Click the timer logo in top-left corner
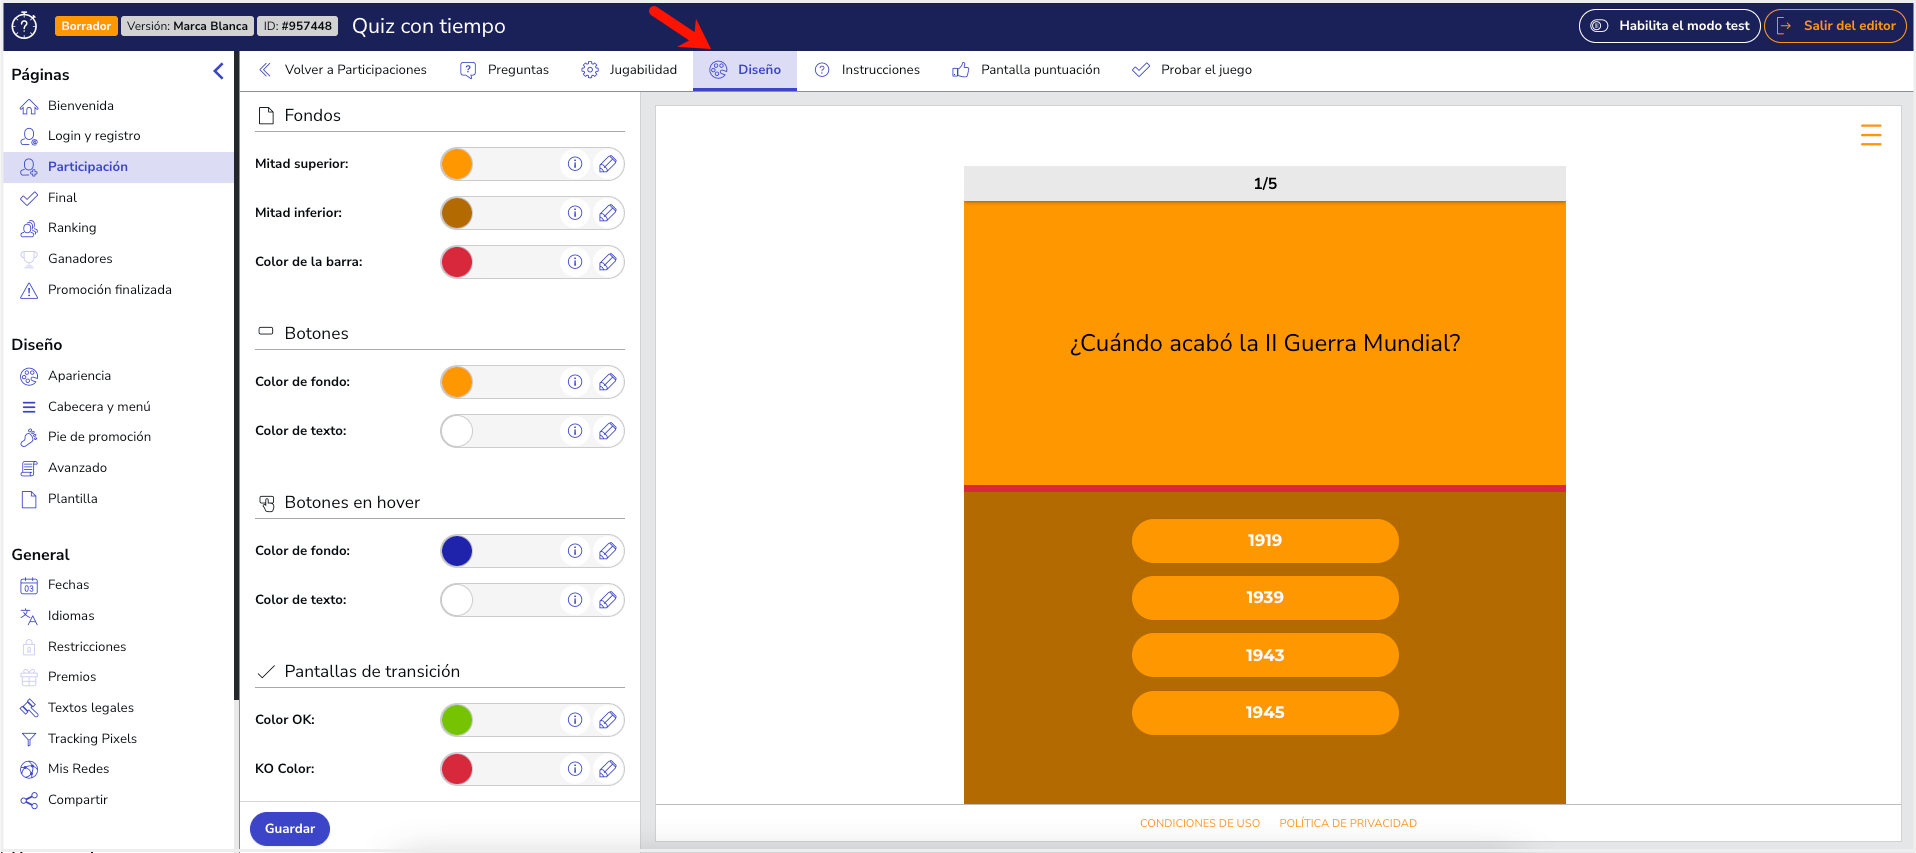Viewport: 1916px width, 853px height. (x=25, y=26)
